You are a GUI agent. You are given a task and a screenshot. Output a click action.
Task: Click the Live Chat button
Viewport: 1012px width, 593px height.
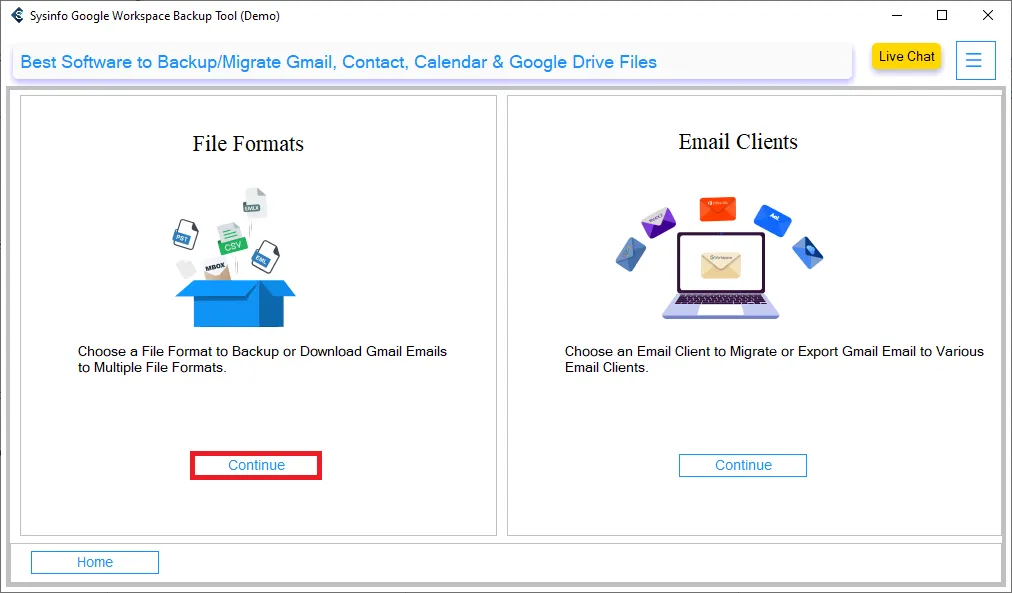[x=906, y=56]
